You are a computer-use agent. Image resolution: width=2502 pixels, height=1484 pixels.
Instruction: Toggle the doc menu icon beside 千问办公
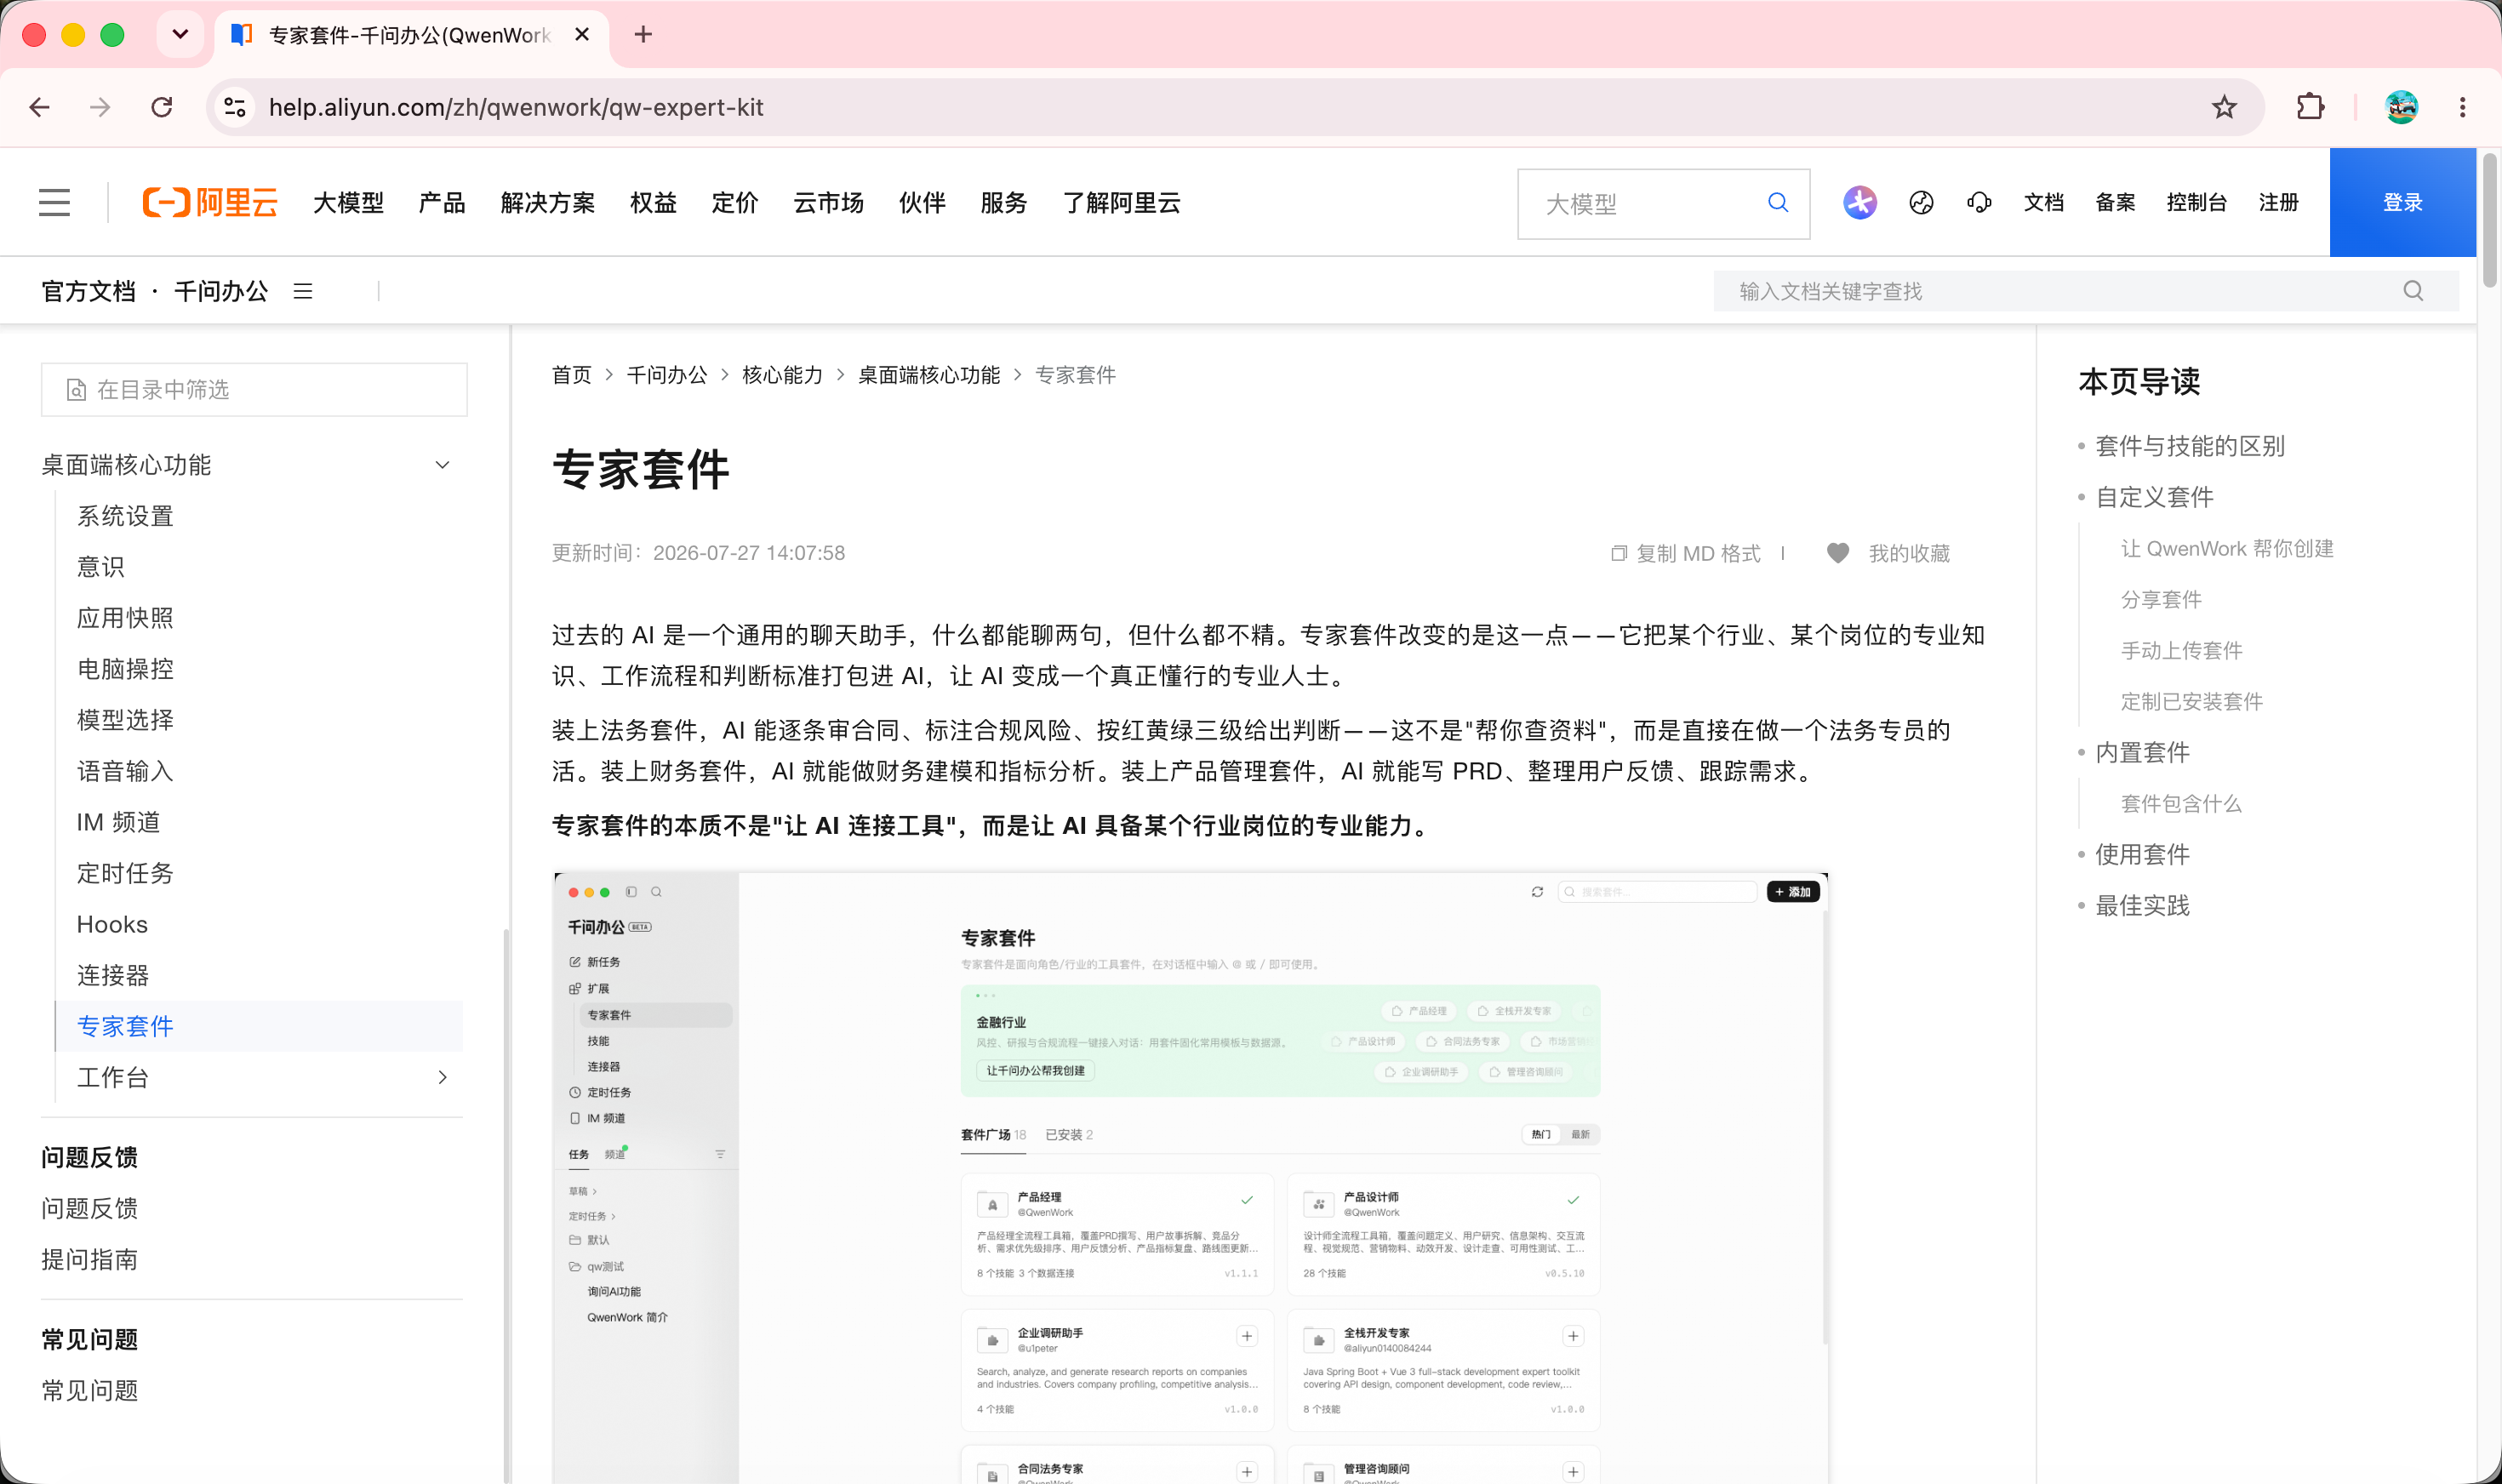pos(303,291)
